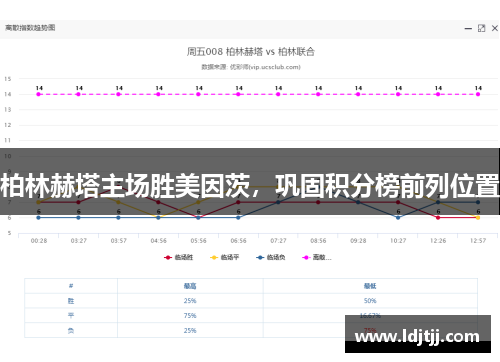Click the 00:28 x-axis time label
This screenshot has height=362, width=500.
[39, 241]
